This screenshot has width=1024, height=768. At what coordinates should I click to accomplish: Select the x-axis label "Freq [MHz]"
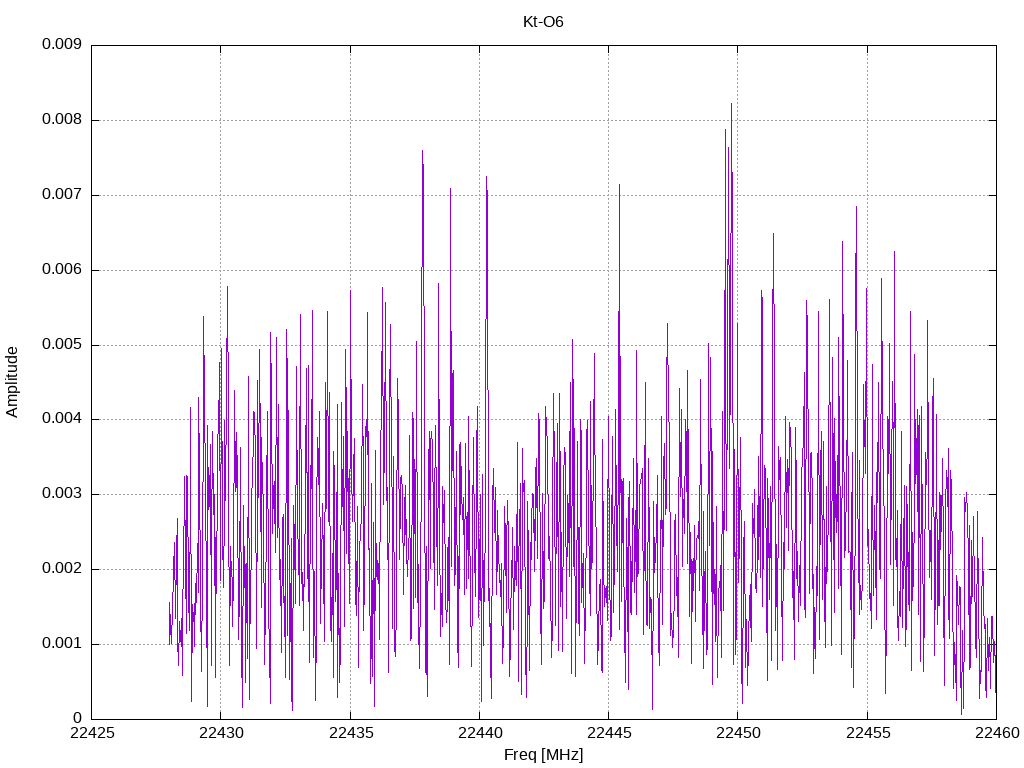click(x=543, y=755)
